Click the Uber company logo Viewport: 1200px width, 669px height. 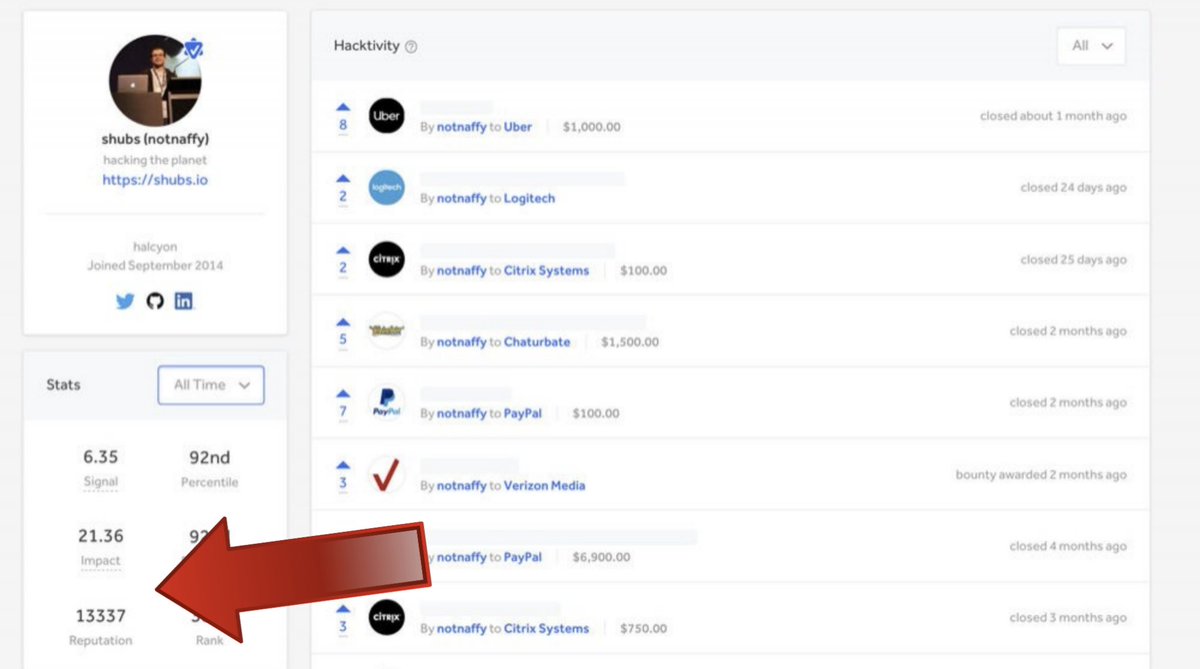pos(386,116)
